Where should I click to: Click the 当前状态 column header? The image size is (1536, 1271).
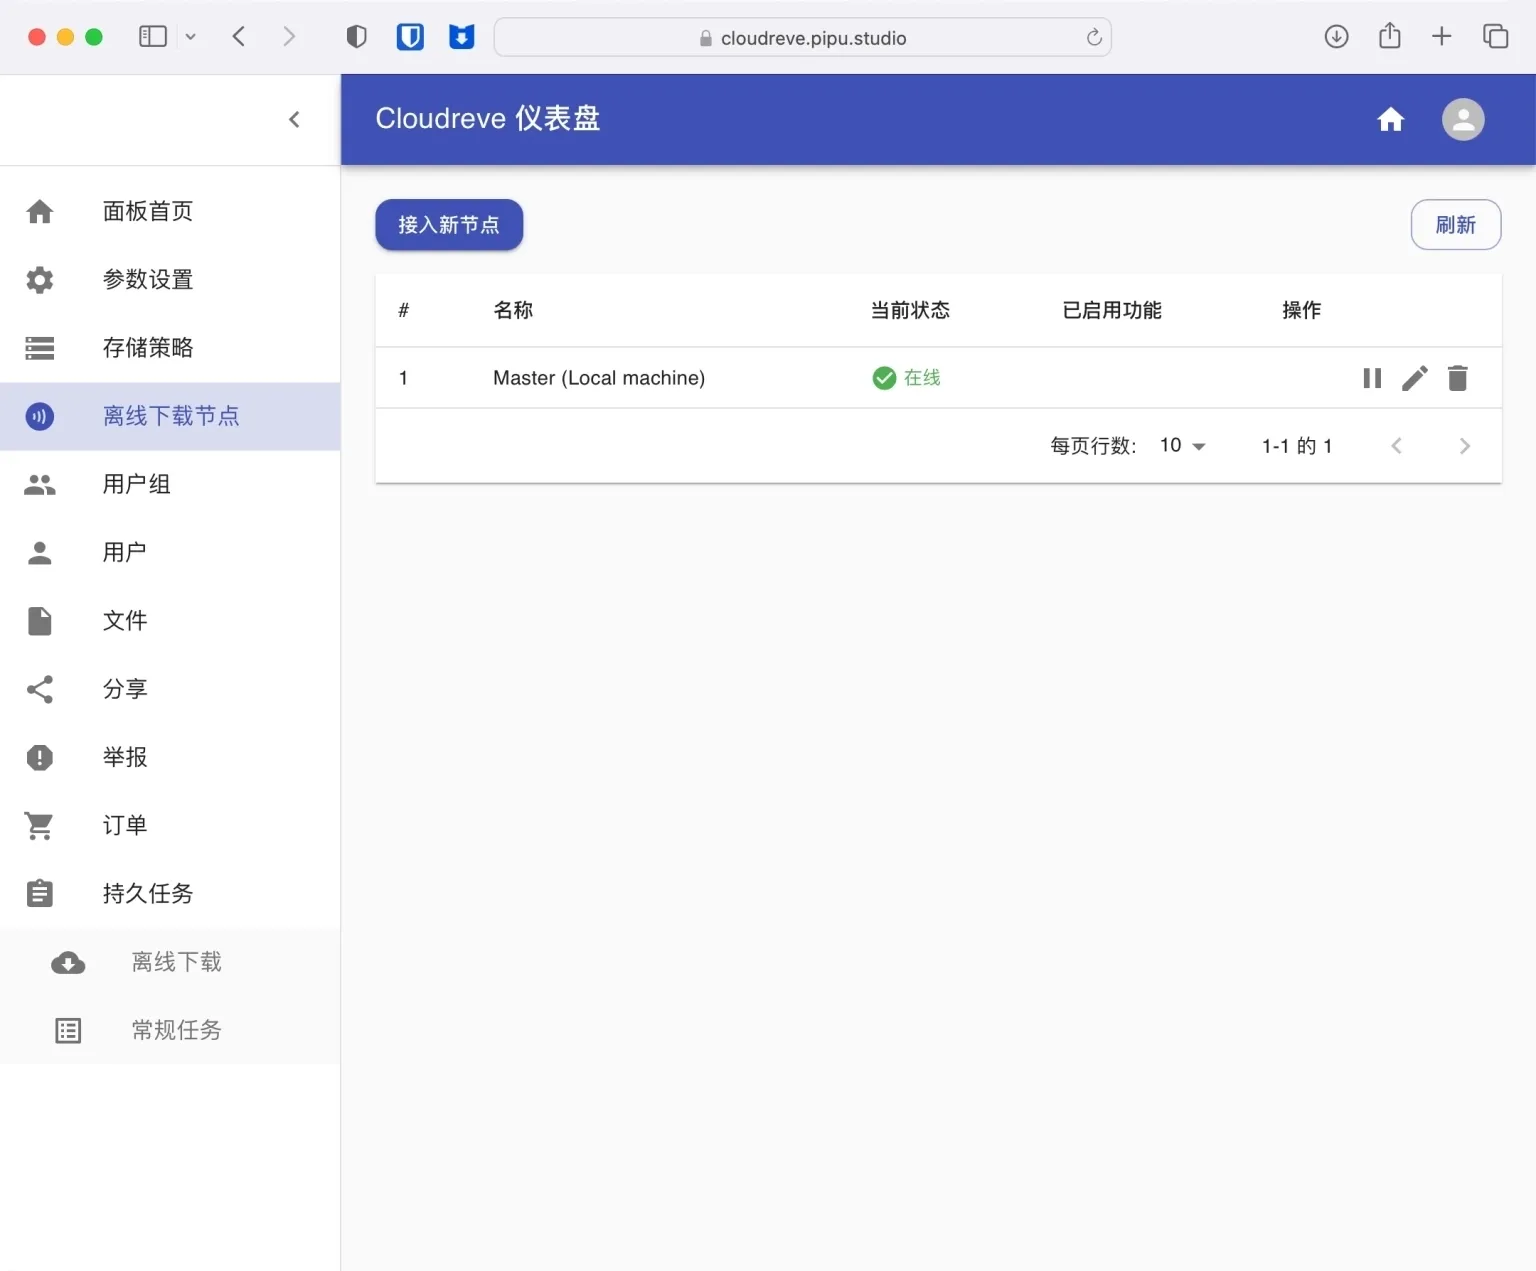(910, 311)
